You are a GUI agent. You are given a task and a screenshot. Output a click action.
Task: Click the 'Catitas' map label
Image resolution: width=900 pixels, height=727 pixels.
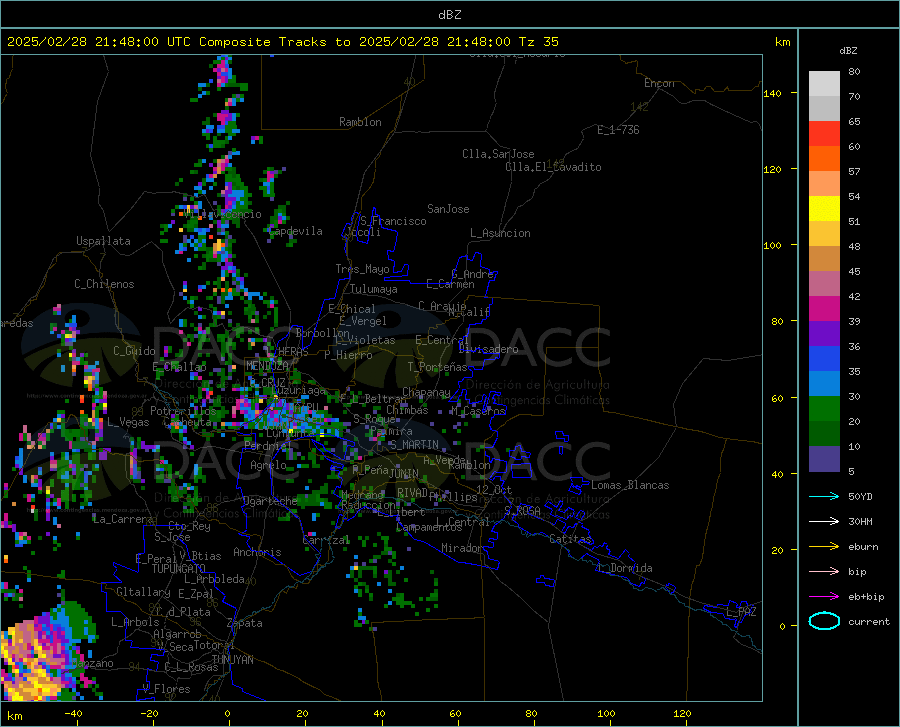point(571,539)
